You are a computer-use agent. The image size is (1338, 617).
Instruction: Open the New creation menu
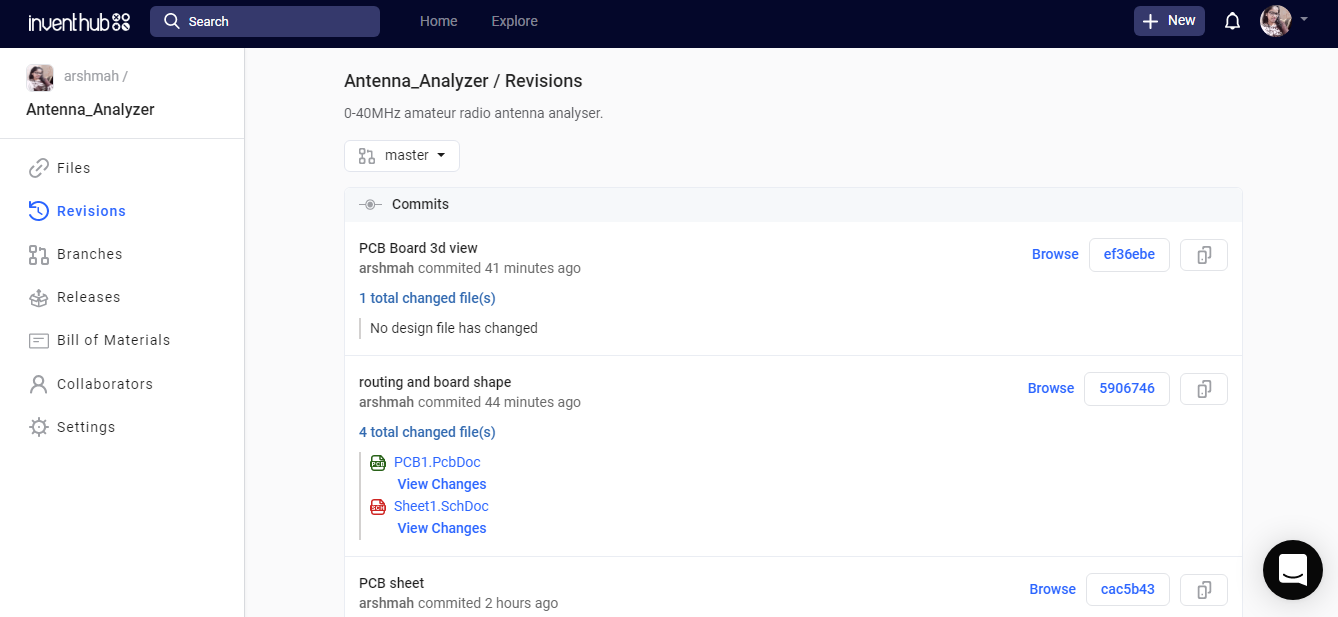(1169, 21)
